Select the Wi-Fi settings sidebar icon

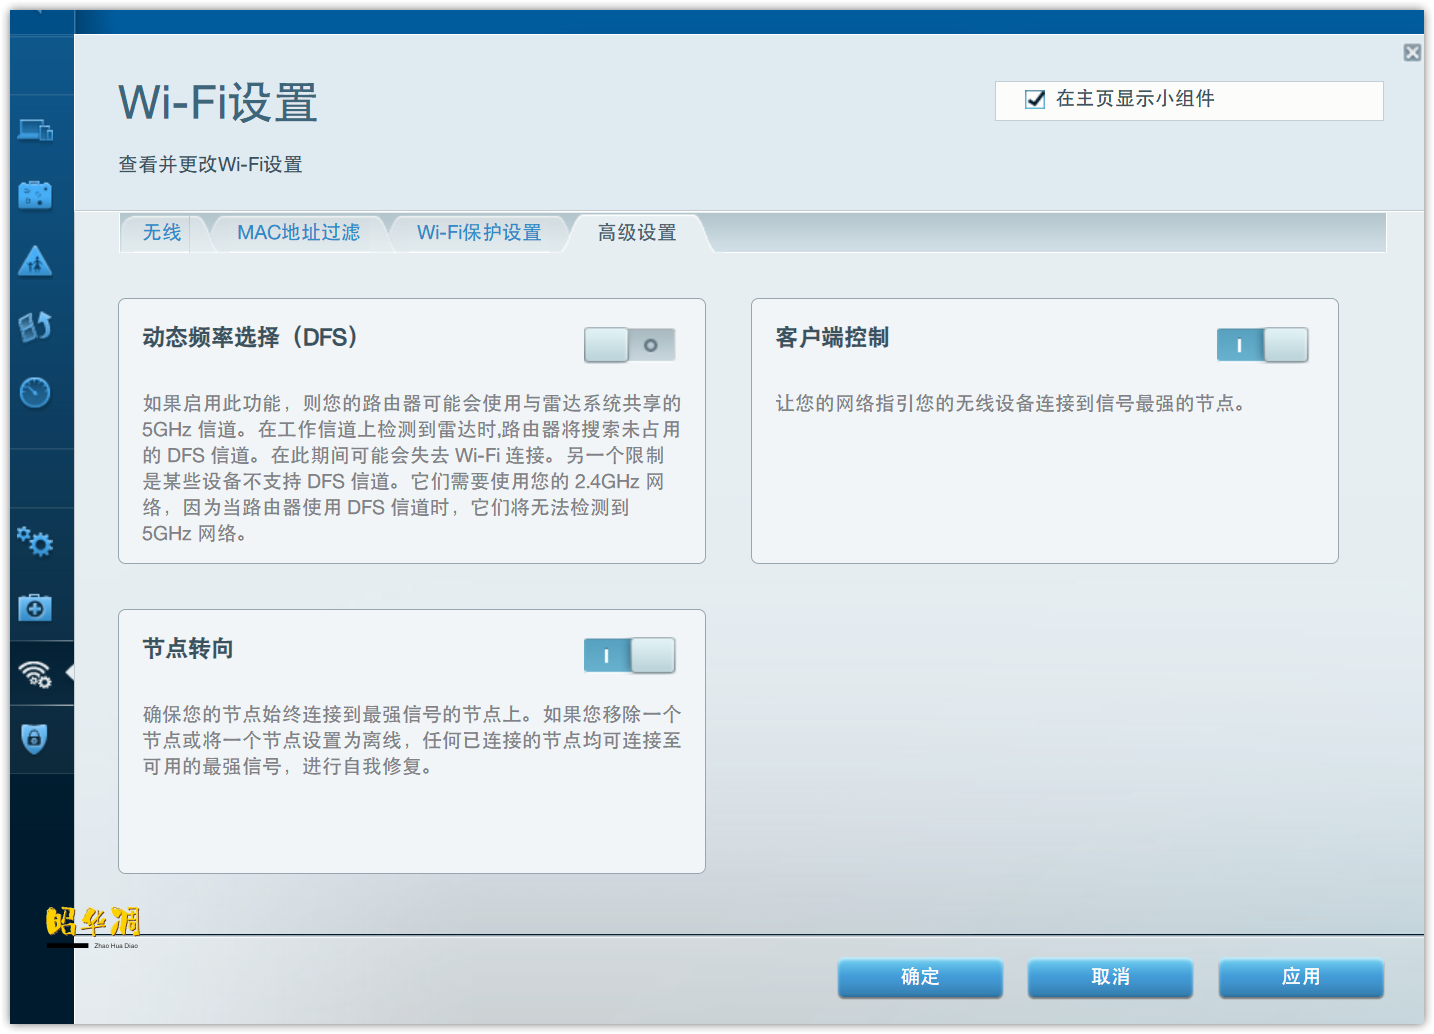[x=35, y=674]
